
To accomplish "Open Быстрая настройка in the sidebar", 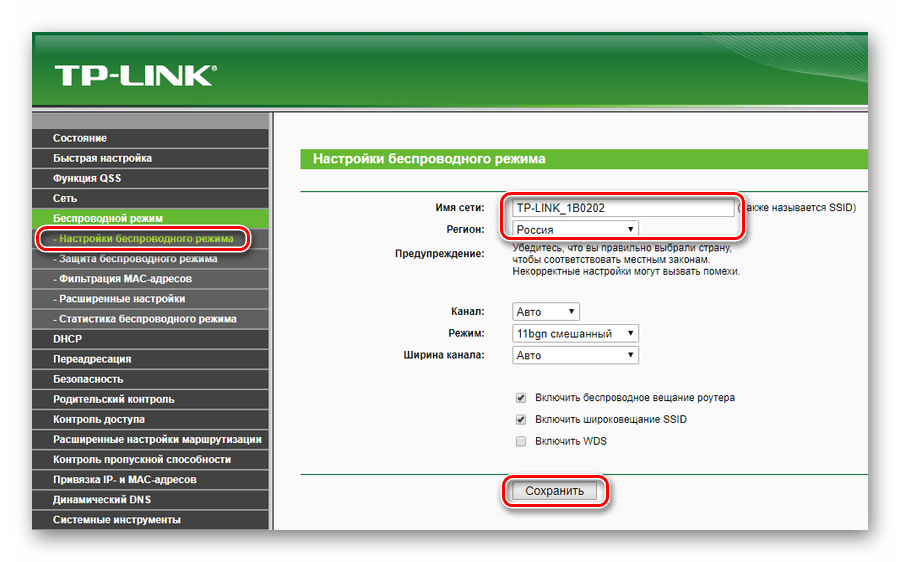I will pyautogui.click(x=150, y=158).
